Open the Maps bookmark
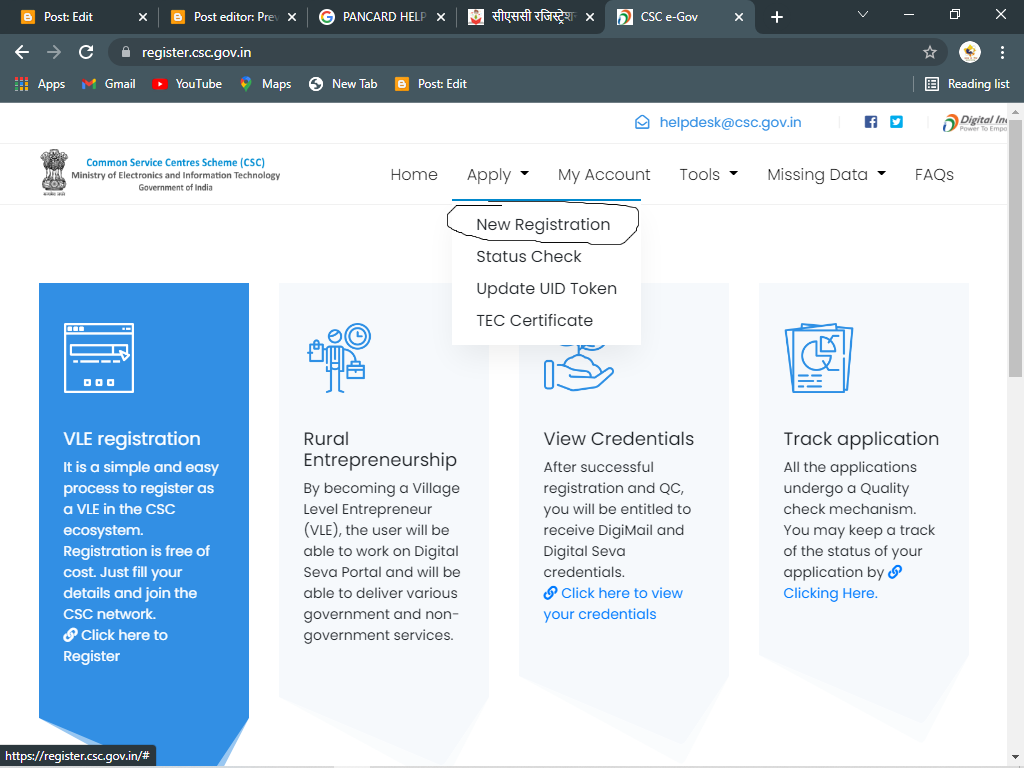 pos(265,84)
